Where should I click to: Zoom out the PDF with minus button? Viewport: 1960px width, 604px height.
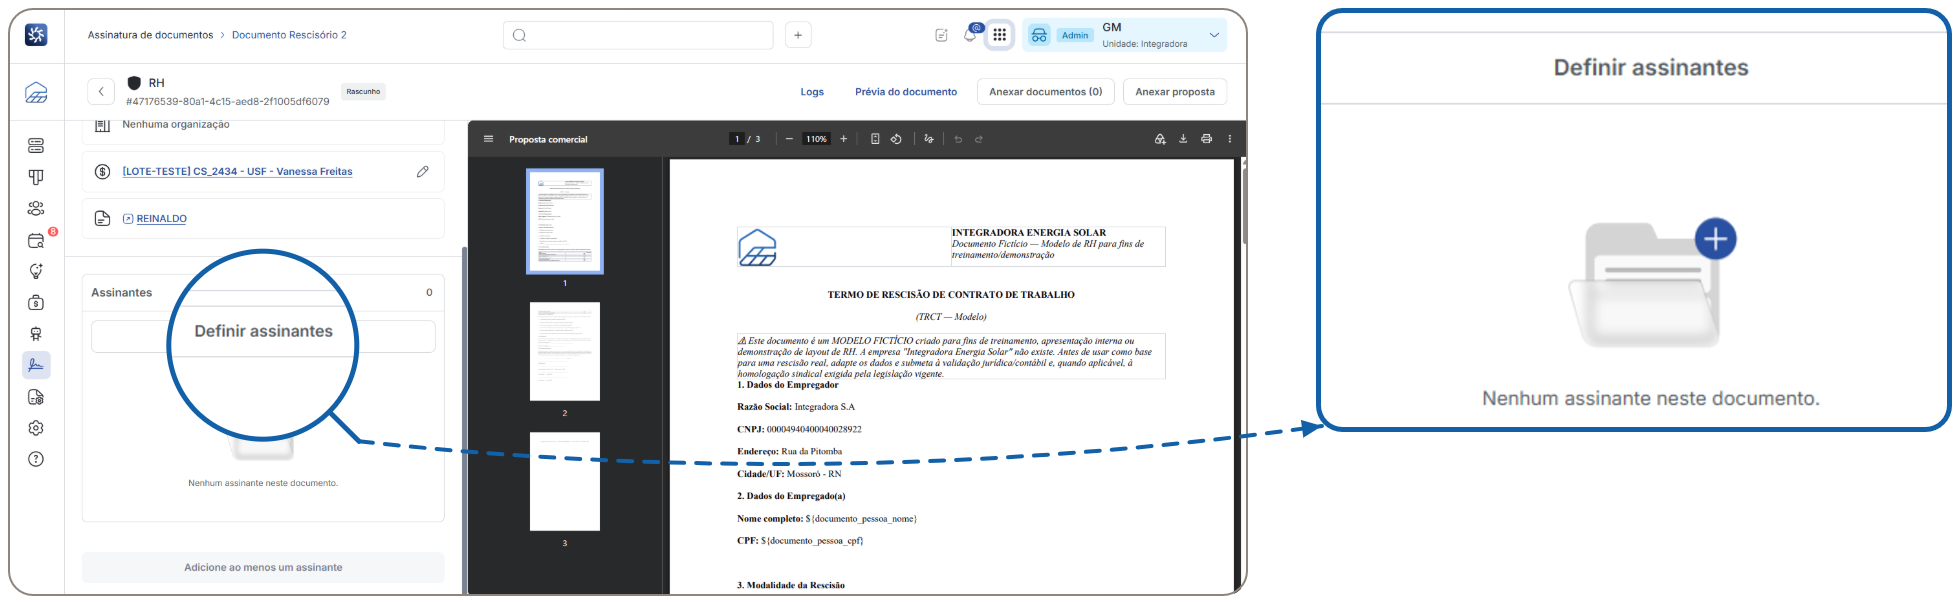click(x=789, y=139)
